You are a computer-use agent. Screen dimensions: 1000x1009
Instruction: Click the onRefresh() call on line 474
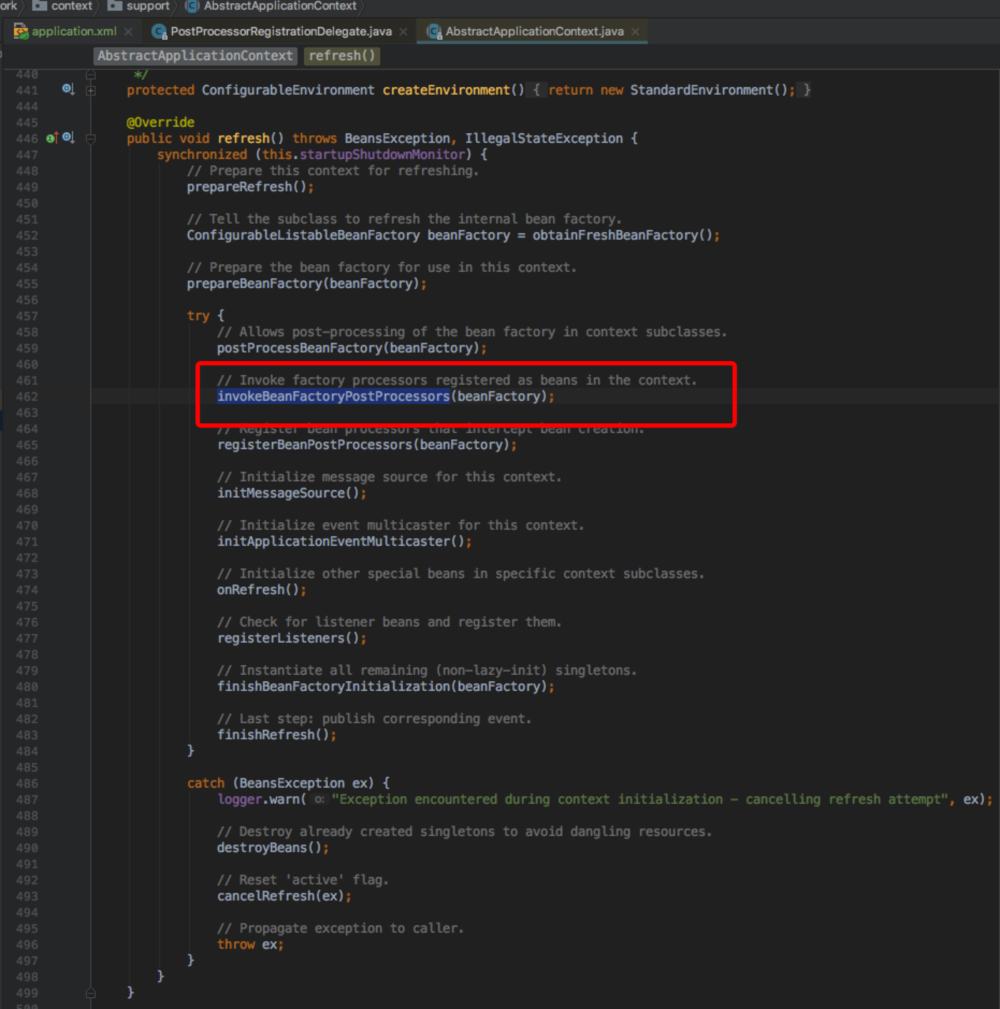pyautogui.click(x=261, y=589)
